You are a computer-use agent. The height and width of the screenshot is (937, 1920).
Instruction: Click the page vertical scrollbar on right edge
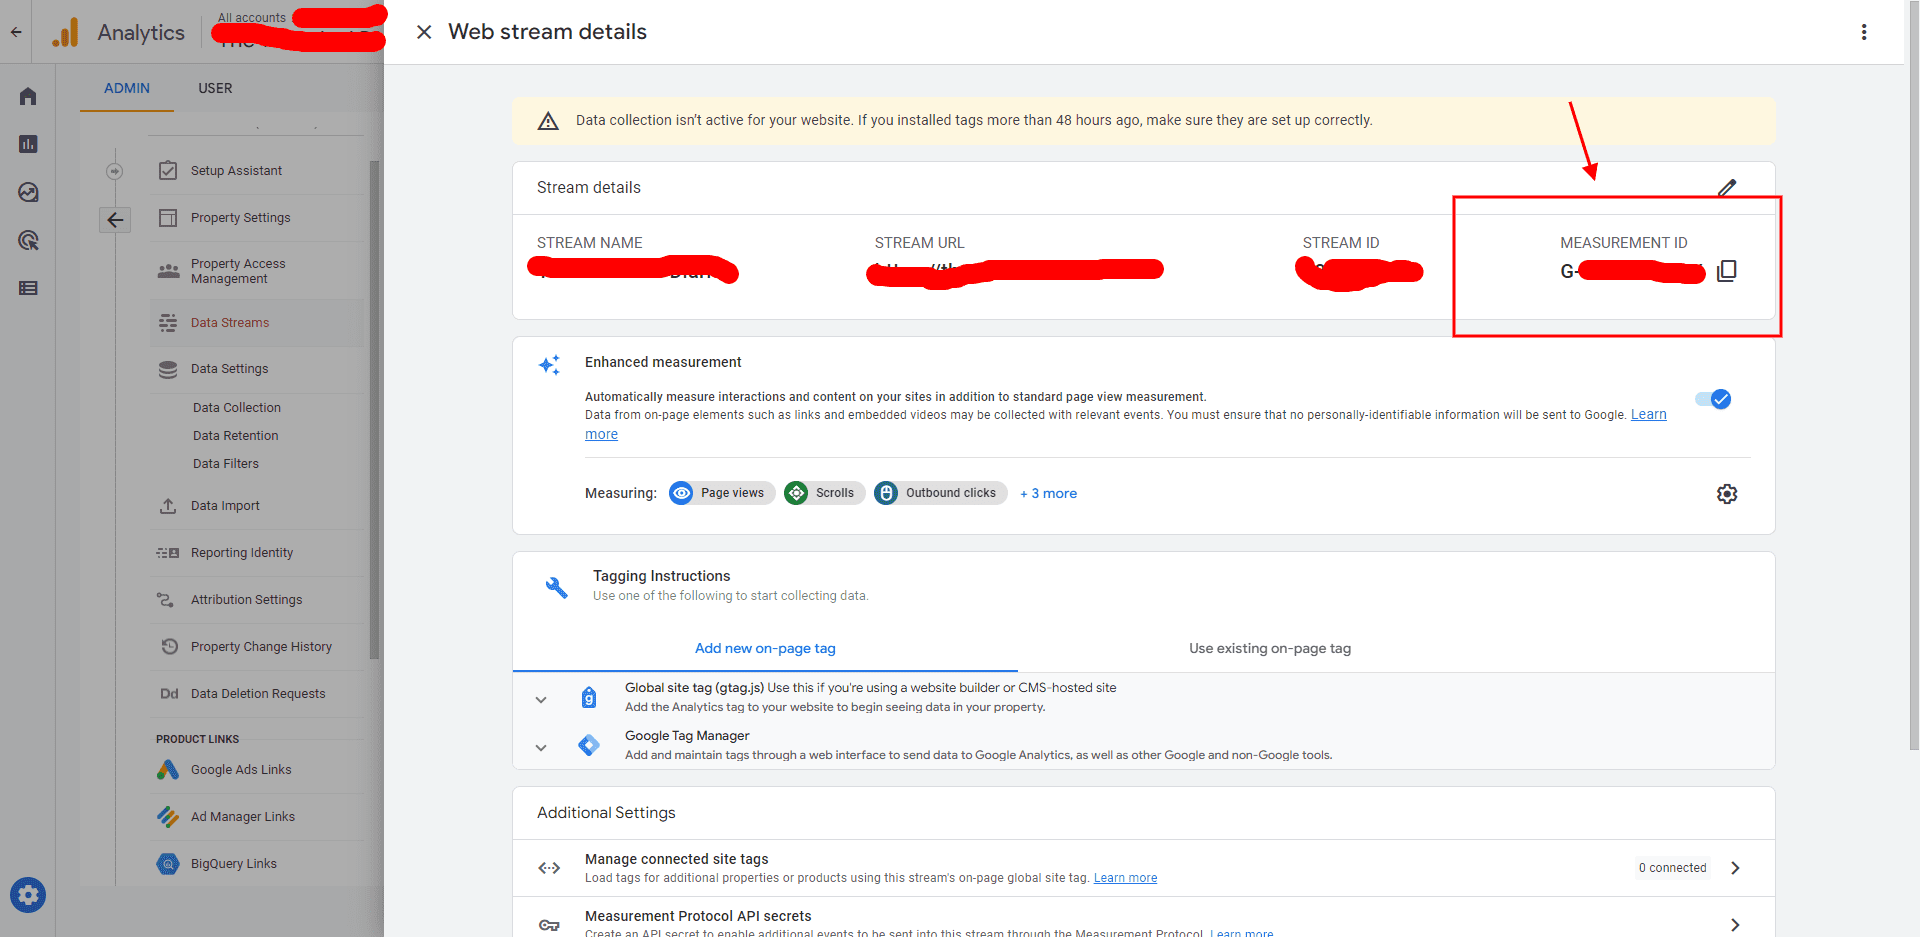pyautogui.click(x=1914, y=375)
